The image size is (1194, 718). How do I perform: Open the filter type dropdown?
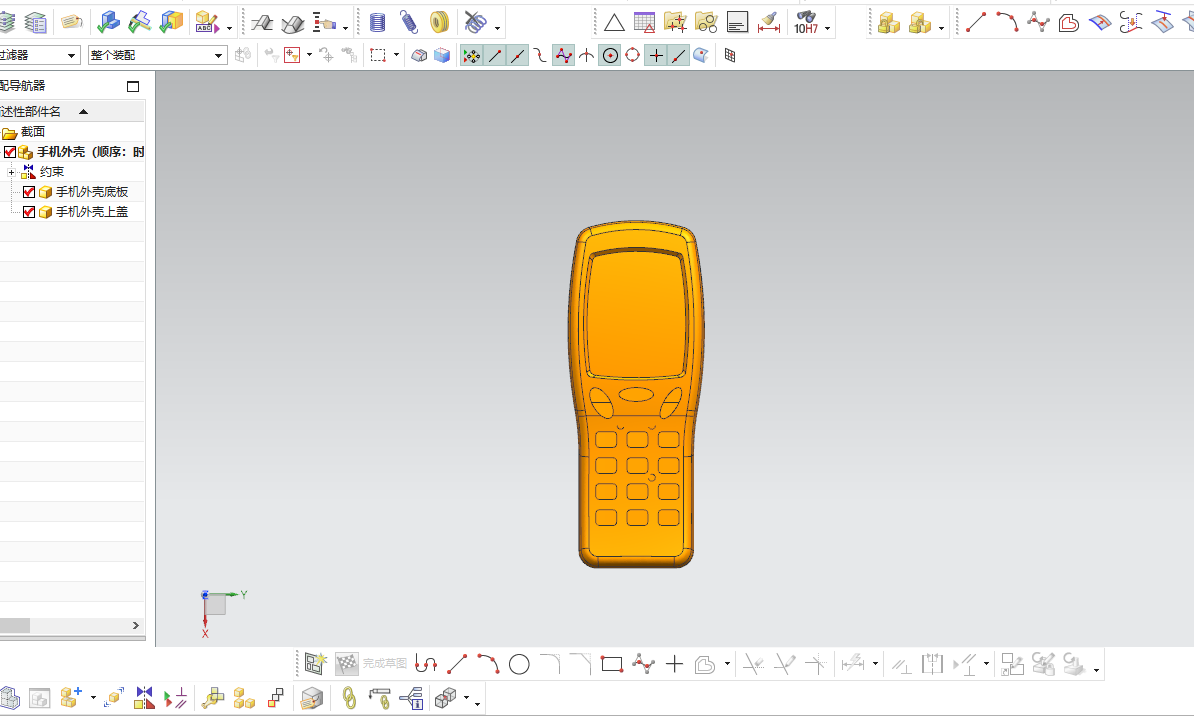pyautogui.click(x=38, y=55)
